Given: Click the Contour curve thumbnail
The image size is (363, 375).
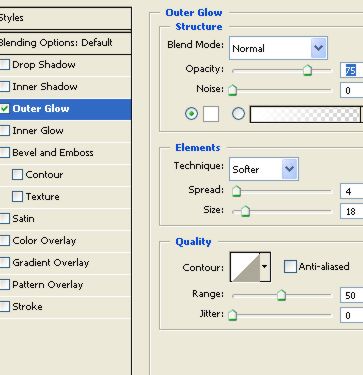Looking at the screenshot, I should point(245,267).
